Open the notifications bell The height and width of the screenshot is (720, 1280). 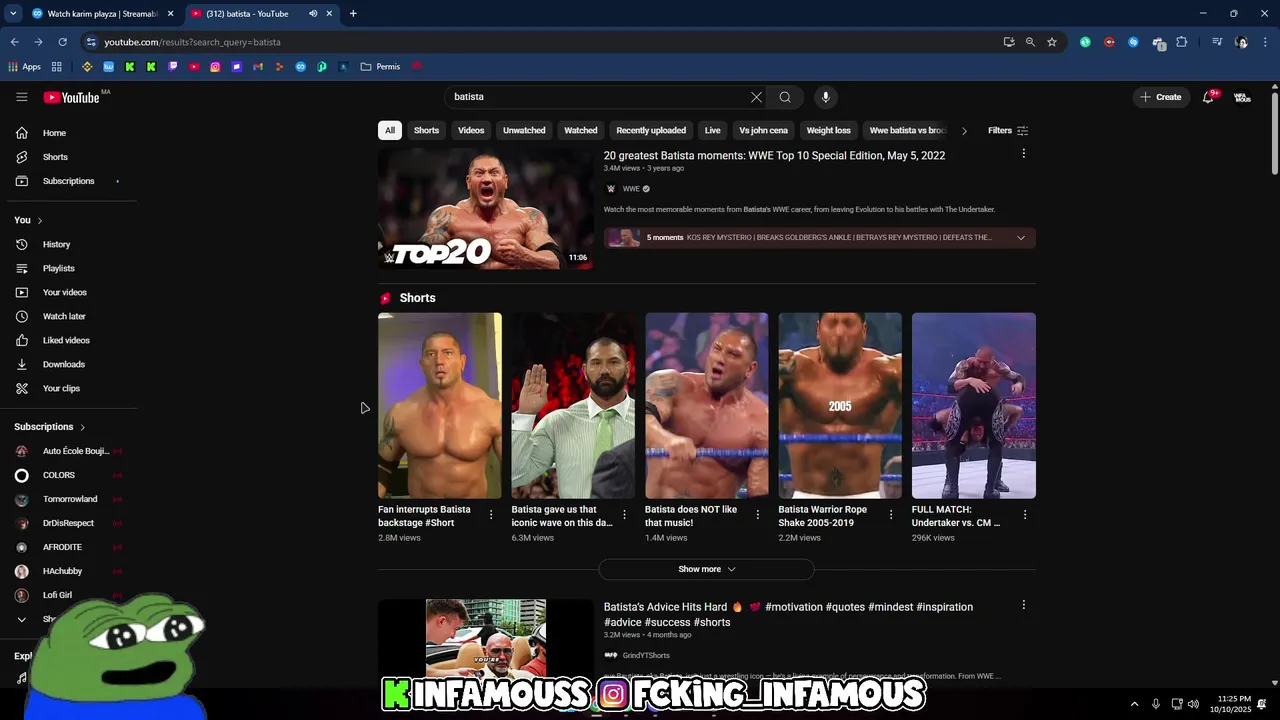1209,97
